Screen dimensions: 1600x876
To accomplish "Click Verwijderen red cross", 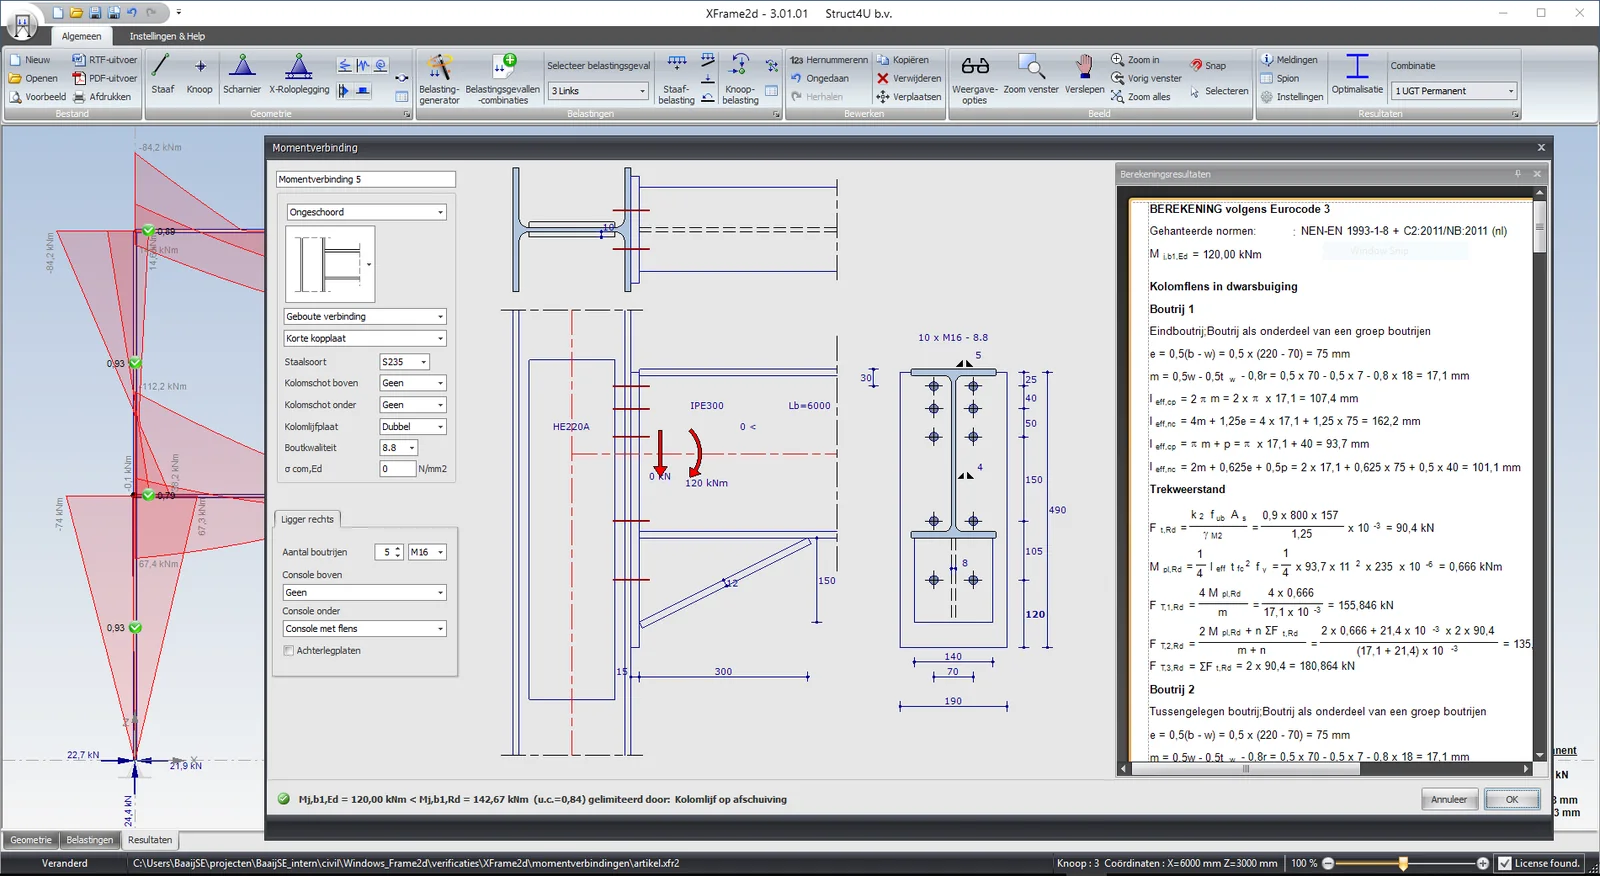I will click(909, 78).
